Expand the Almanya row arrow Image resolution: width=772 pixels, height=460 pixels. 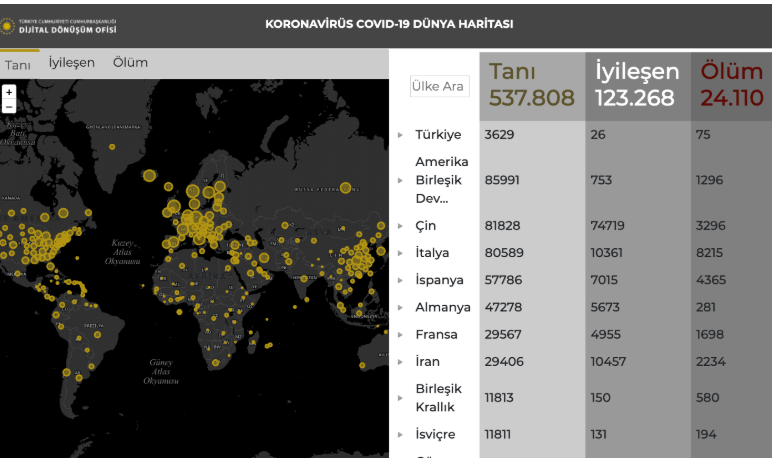(x=401, y=308)
